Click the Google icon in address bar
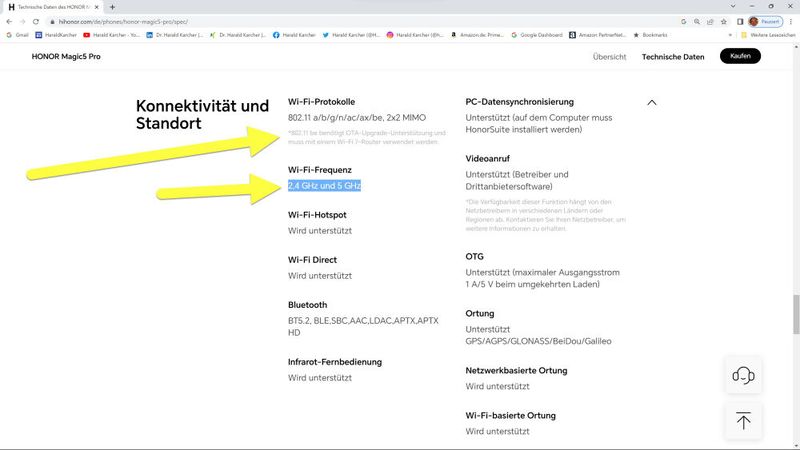This screenshot has width=800, height=450. 684,22
